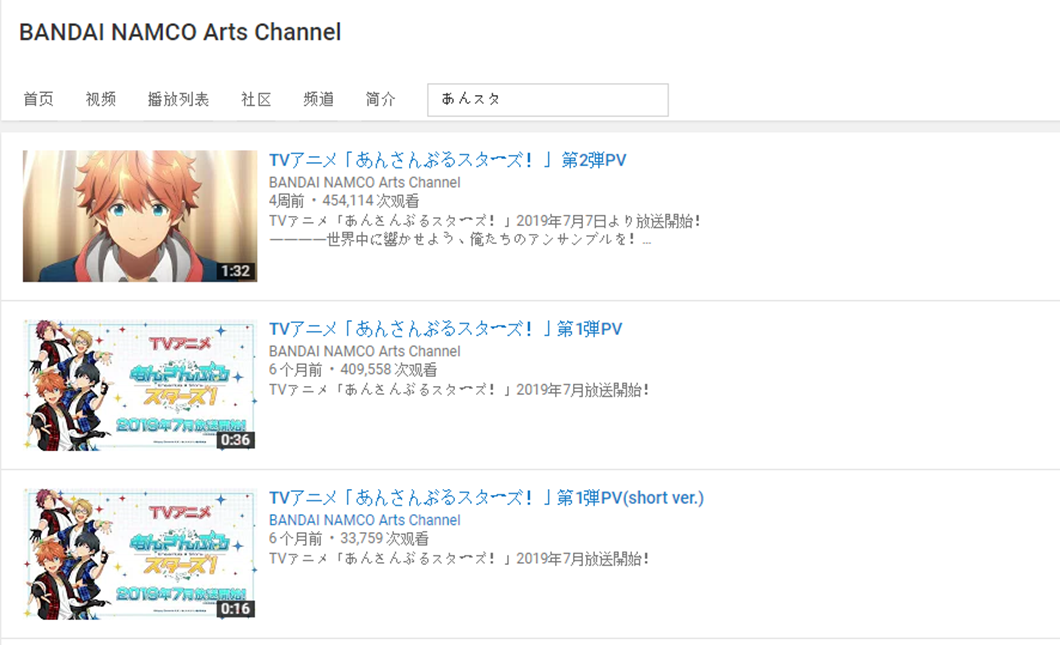This screenshot has height=645, width=1060.
Task: Open the 0:36 第1弾PV video thumbnail
Action: [140, 385]
